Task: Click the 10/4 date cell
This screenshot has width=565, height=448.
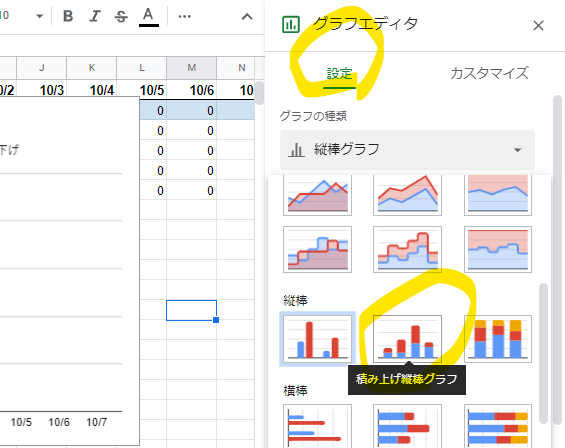Action: (92, 89)
